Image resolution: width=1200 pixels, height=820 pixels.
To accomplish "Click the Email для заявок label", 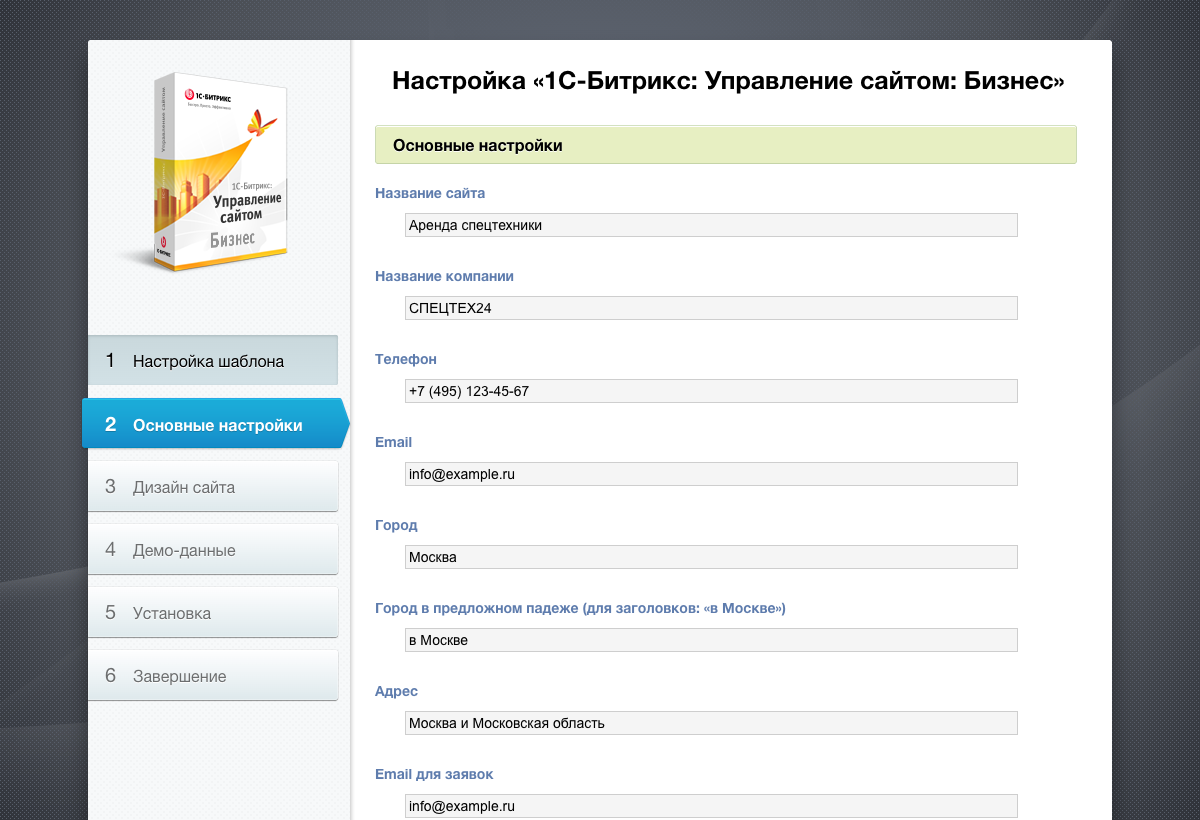I will click(x=434, y=774).
